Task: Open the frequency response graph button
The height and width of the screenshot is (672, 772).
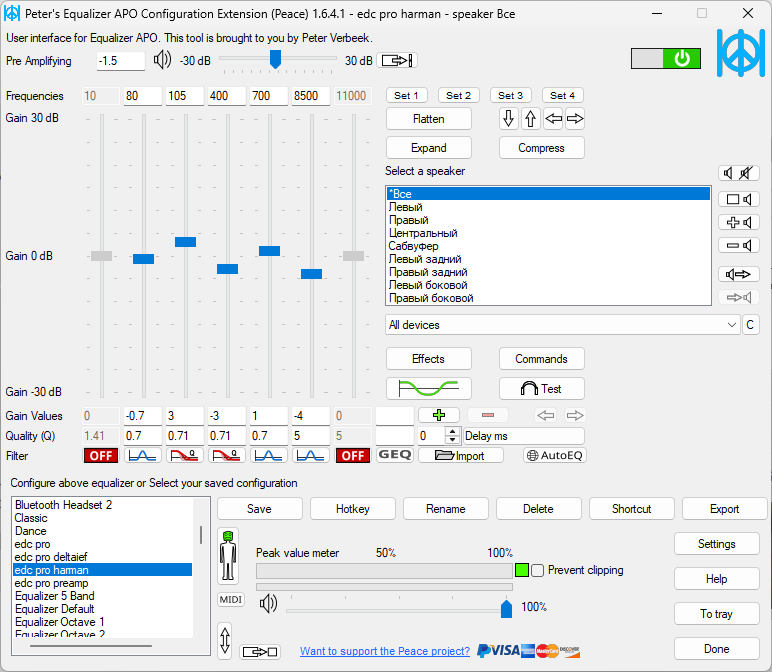Action: tap(429, 388)
